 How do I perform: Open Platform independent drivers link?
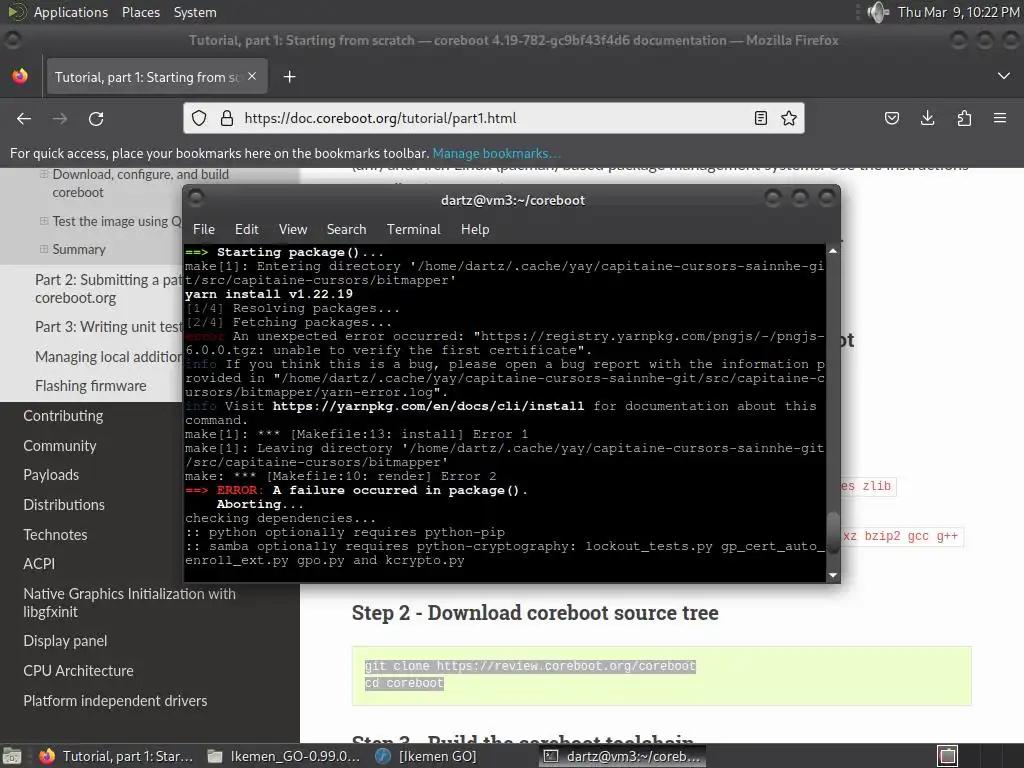(x=115, y=701)
